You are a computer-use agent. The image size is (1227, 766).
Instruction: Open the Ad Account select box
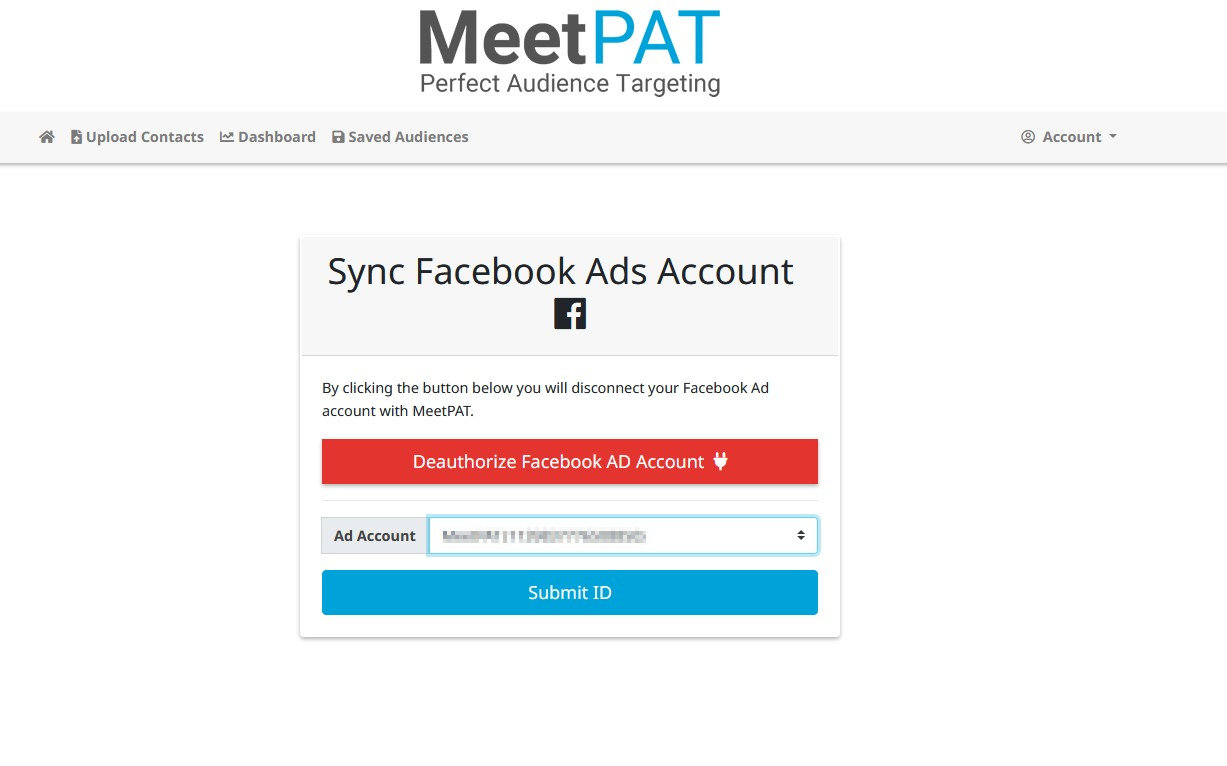(610, 536)
